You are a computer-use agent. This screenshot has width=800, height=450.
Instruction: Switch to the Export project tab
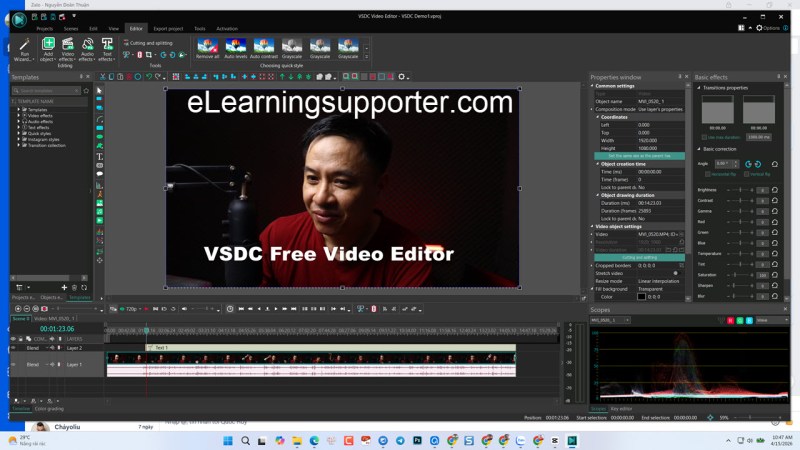coord(168,29)
